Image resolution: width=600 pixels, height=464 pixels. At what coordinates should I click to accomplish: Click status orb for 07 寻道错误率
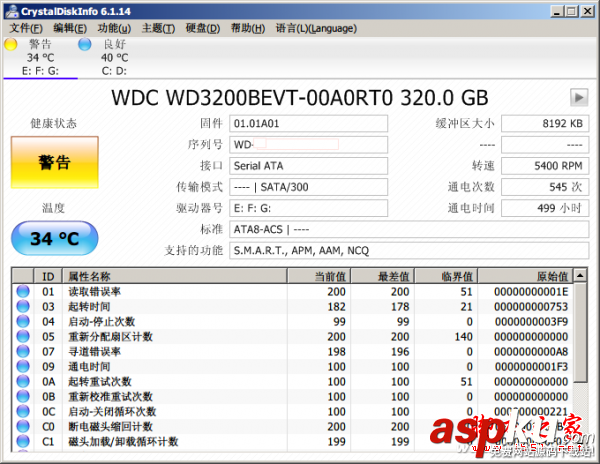click(23, 352)
